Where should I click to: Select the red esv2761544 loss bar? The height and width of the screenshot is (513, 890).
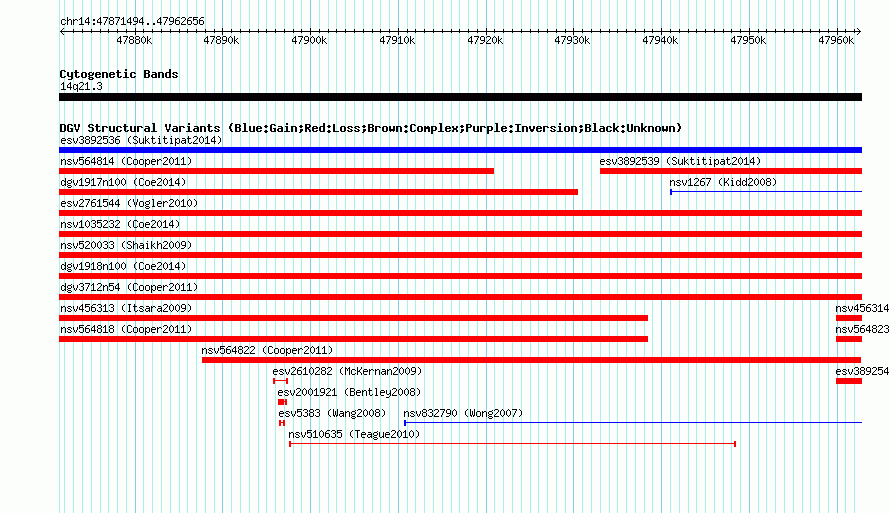460,213
